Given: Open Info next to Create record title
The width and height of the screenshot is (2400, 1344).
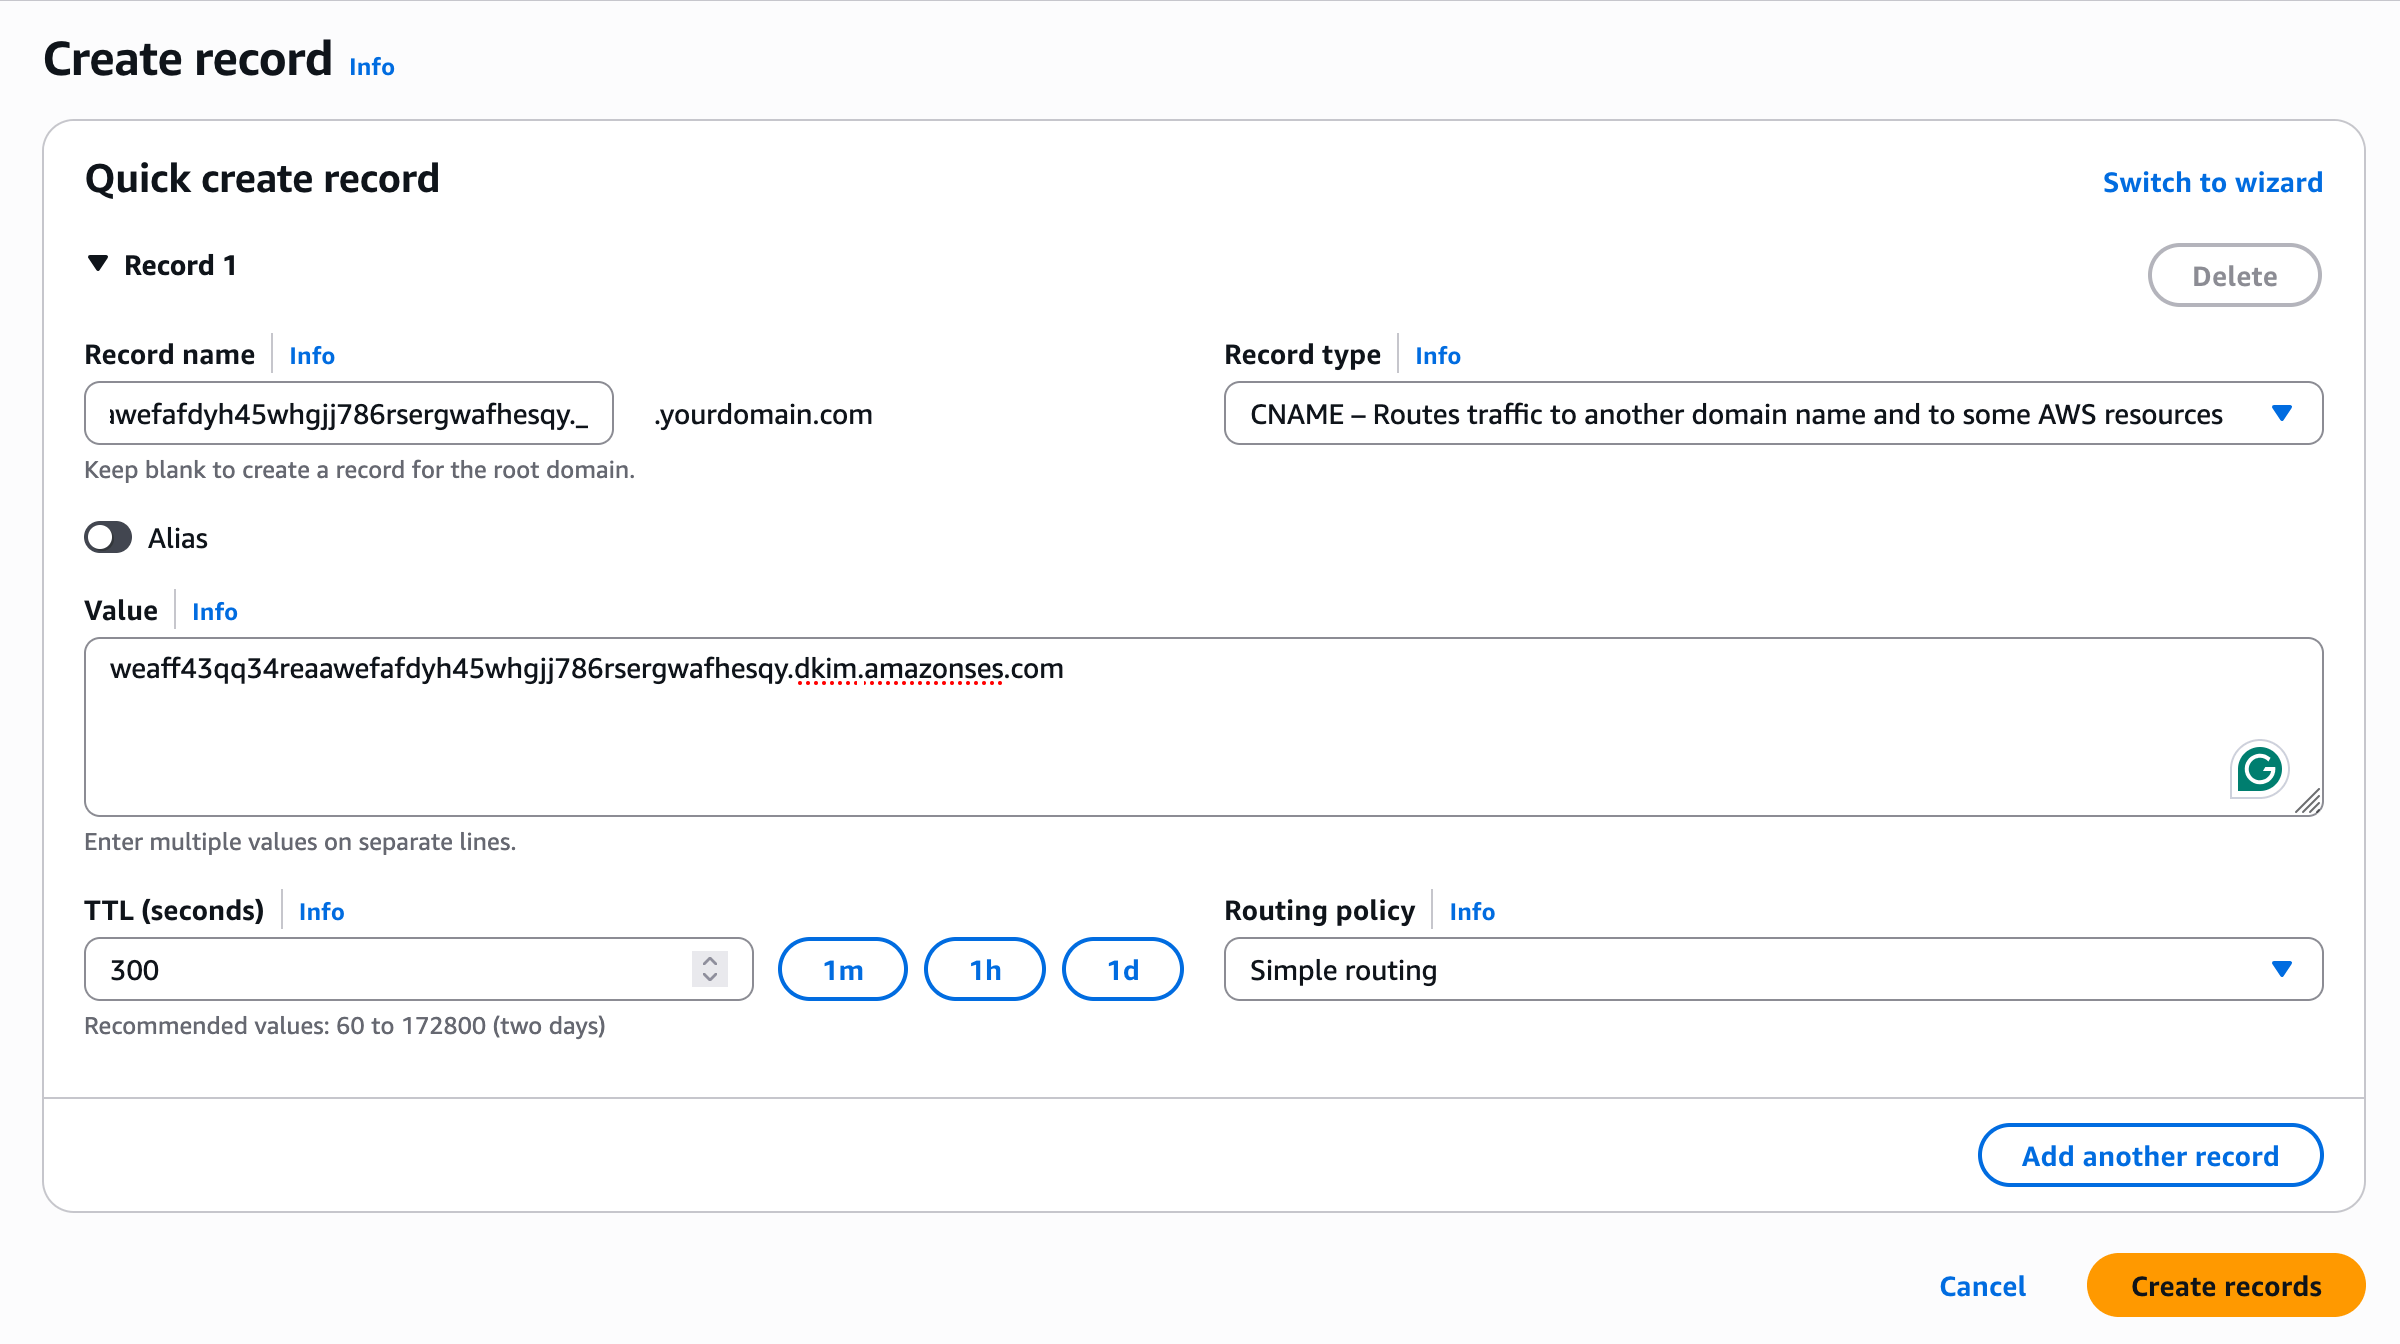Looking at the screenshot, I should coord(372,67).
